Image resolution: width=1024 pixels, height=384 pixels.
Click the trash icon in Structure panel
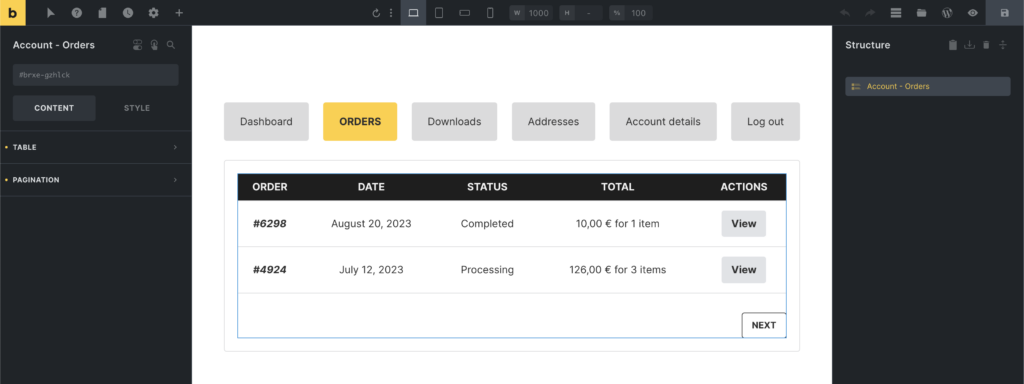(x=986, y=45)
